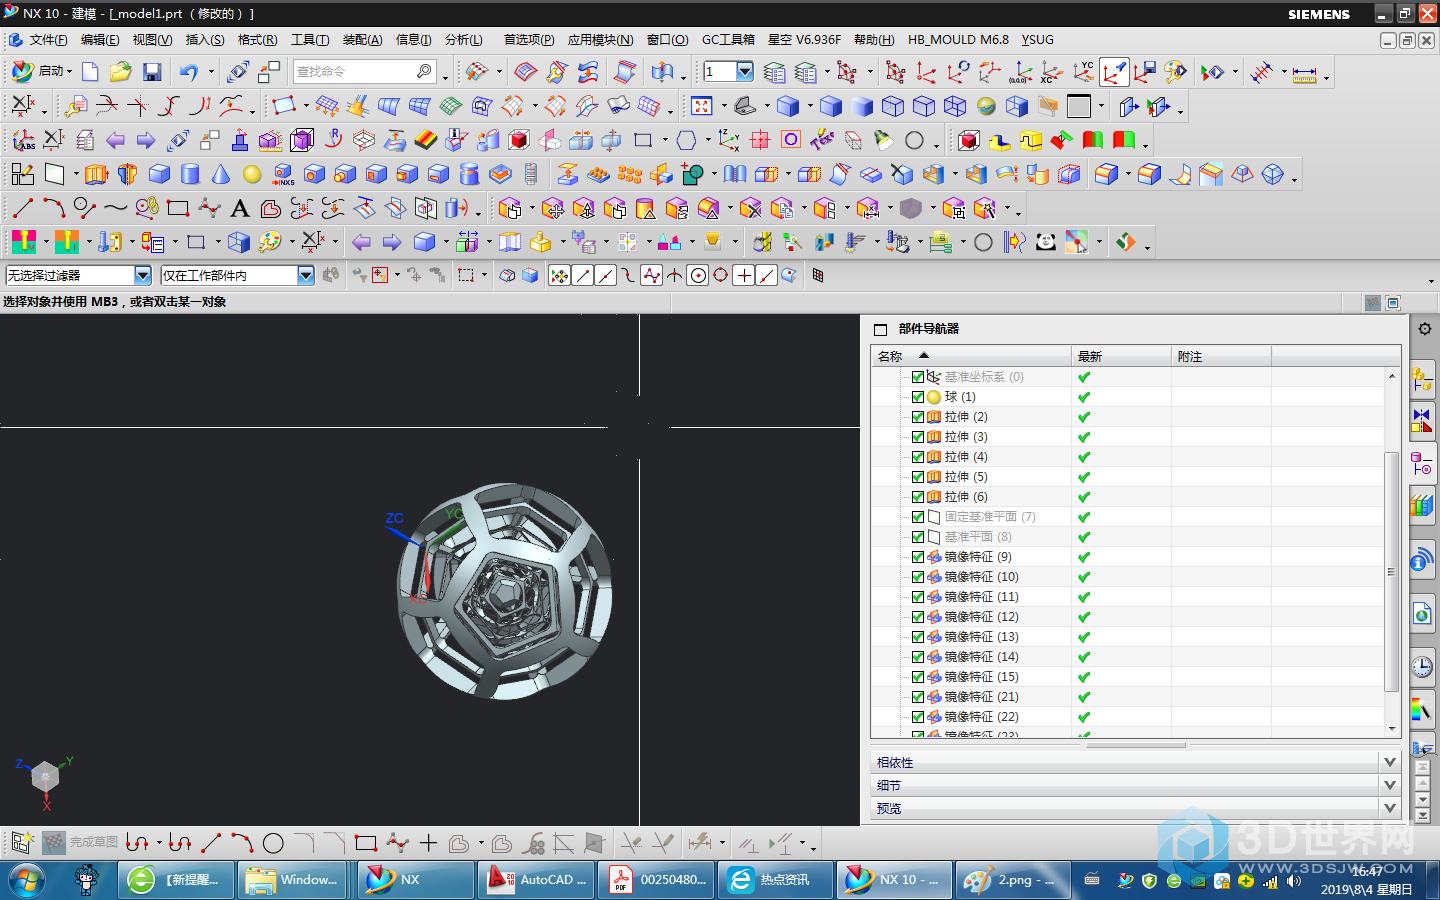Select the yellow Sphere primitive tool

(252, 174)
